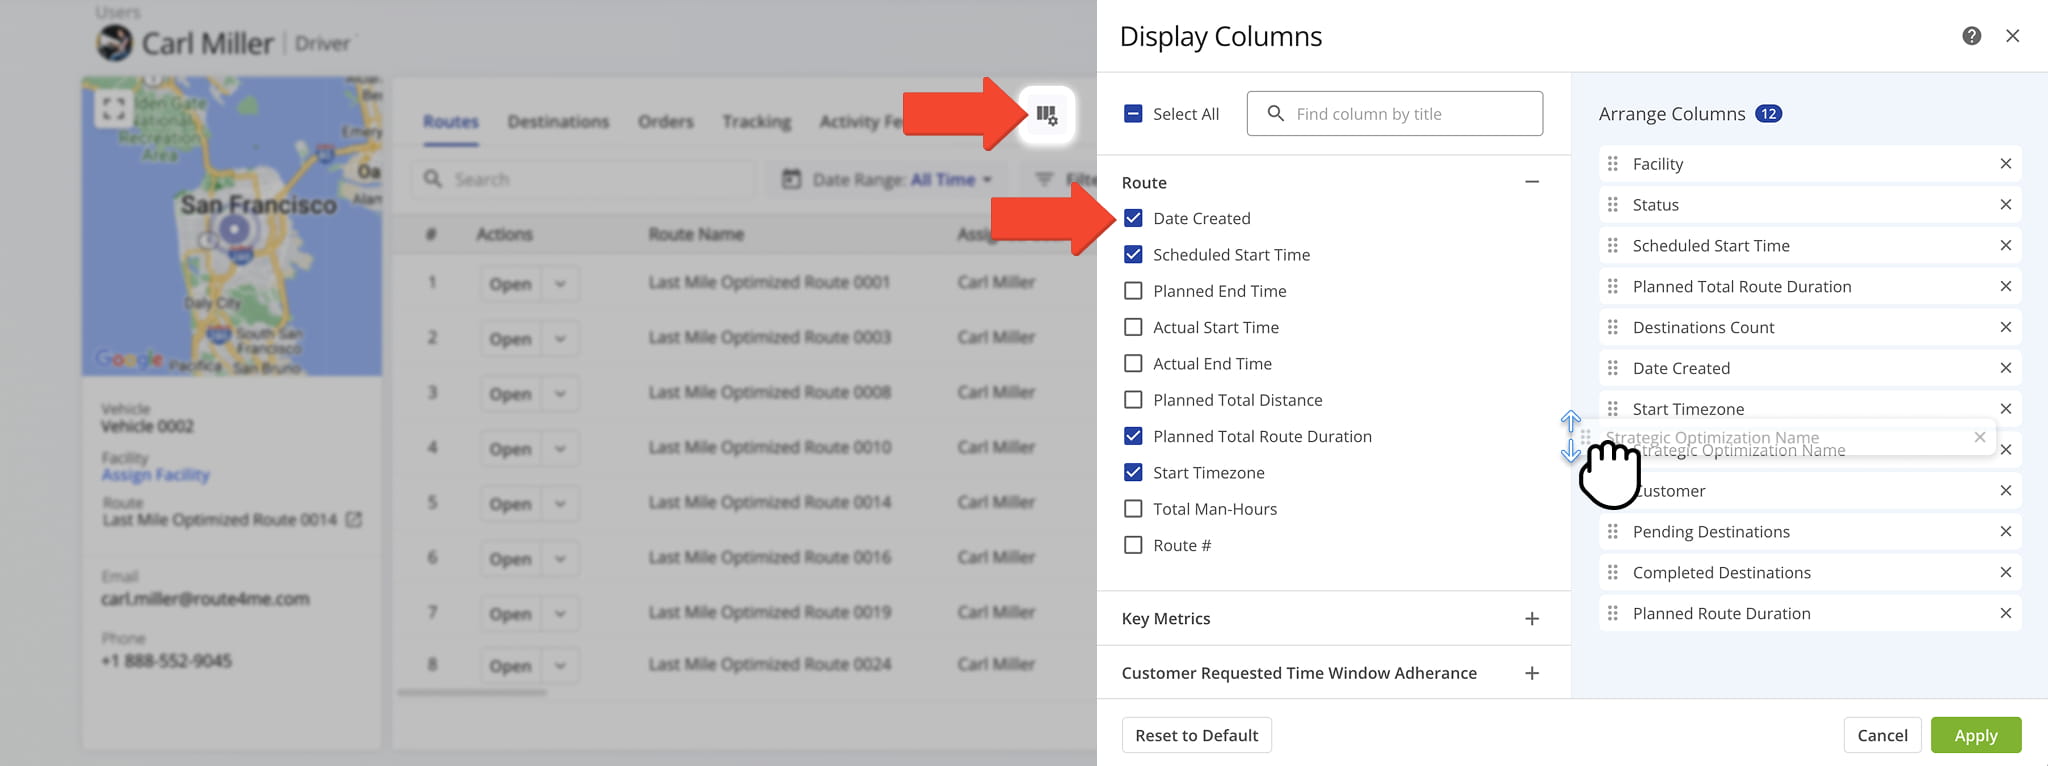
Task: Expand the Key Metrics section
Action: (1531, 619)
